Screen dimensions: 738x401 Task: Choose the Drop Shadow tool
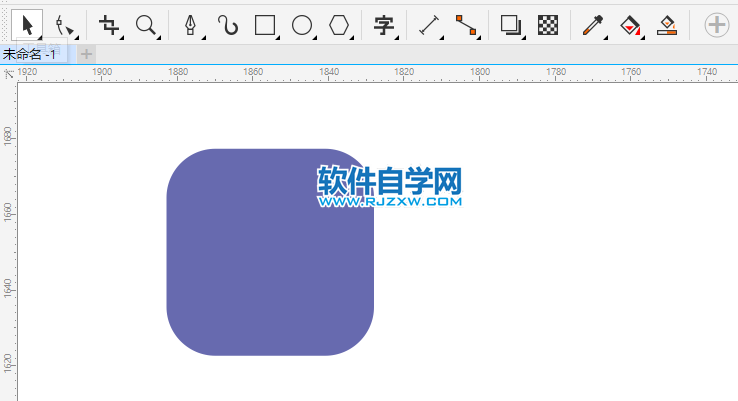click(x=511, y=25)
